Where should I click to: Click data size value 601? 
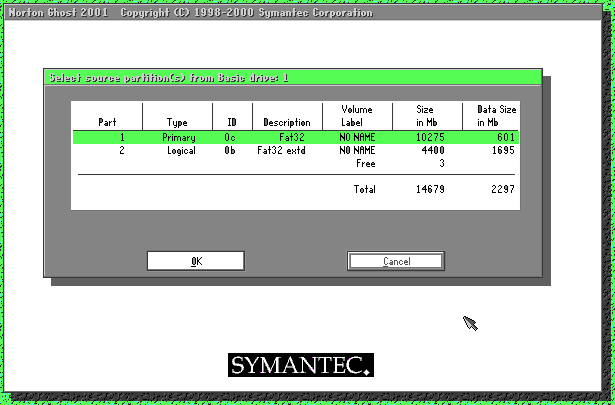tap(506, 137)
